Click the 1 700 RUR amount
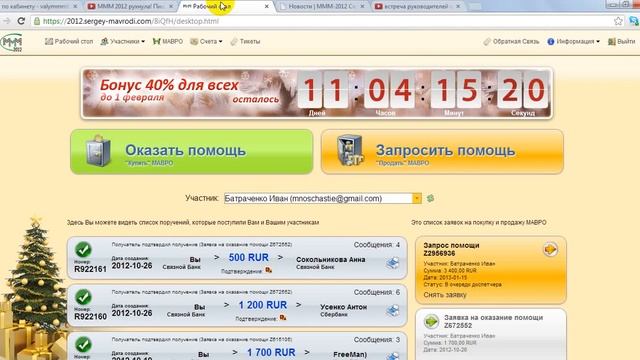 (x=271, y=352)
